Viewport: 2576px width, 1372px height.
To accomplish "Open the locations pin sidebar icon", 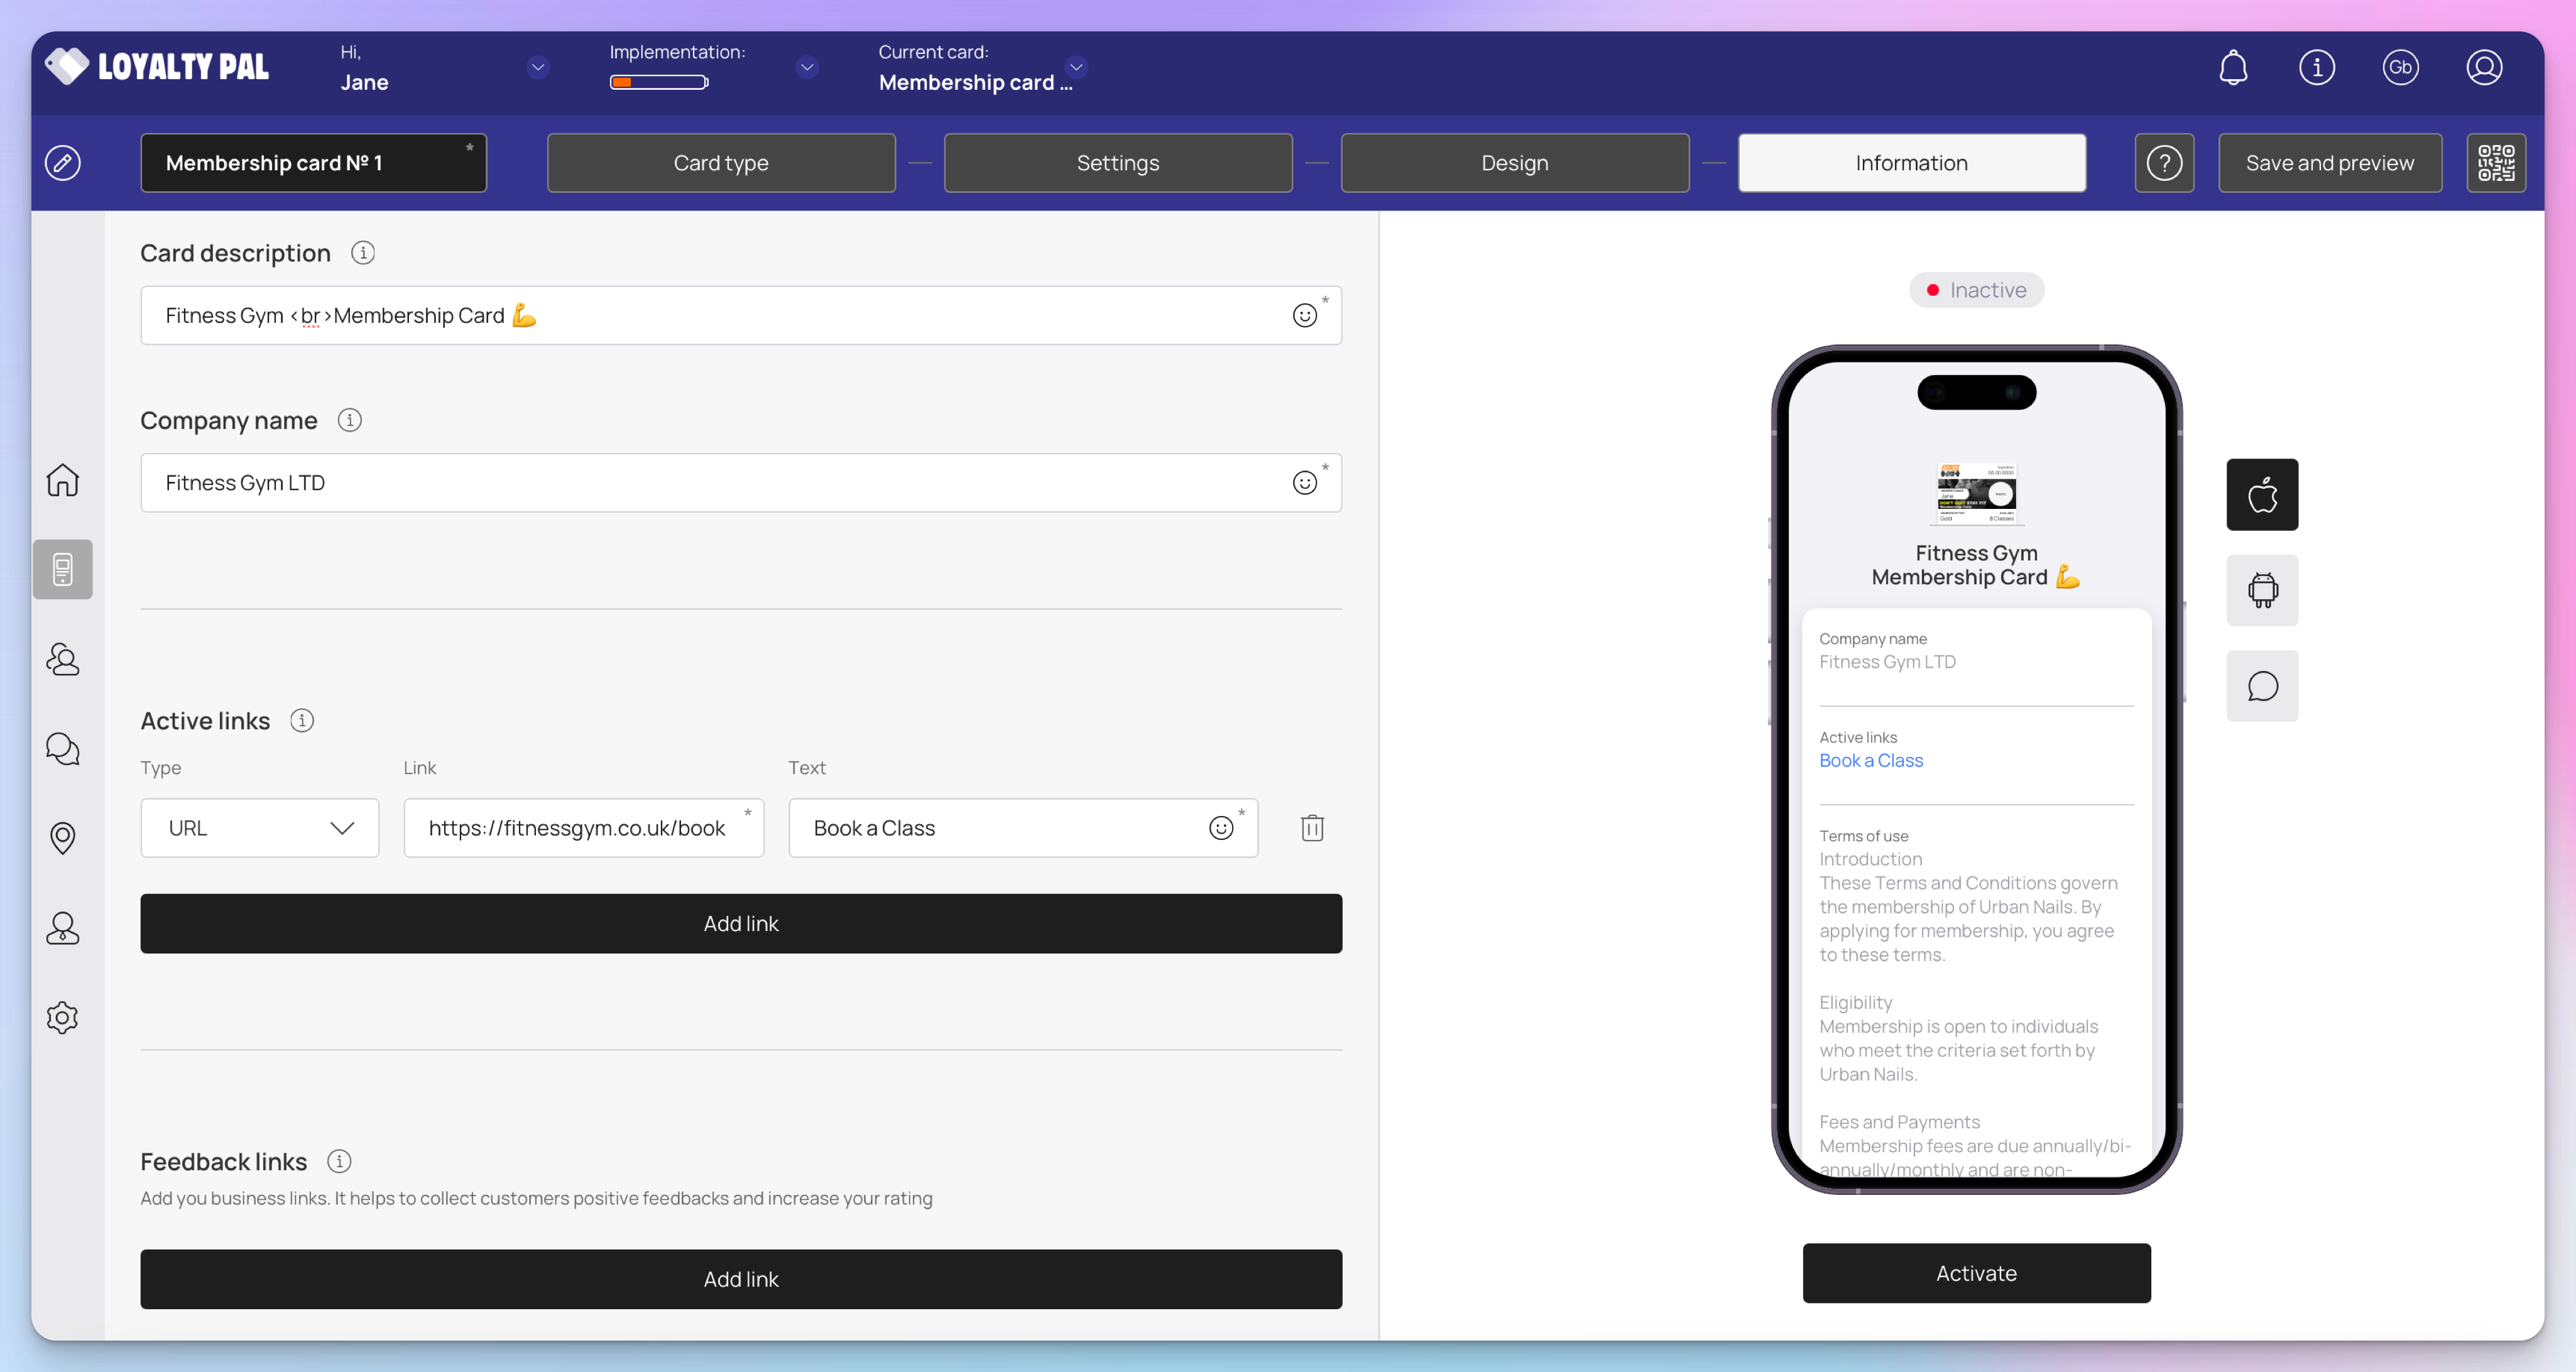I will [62, 838].
